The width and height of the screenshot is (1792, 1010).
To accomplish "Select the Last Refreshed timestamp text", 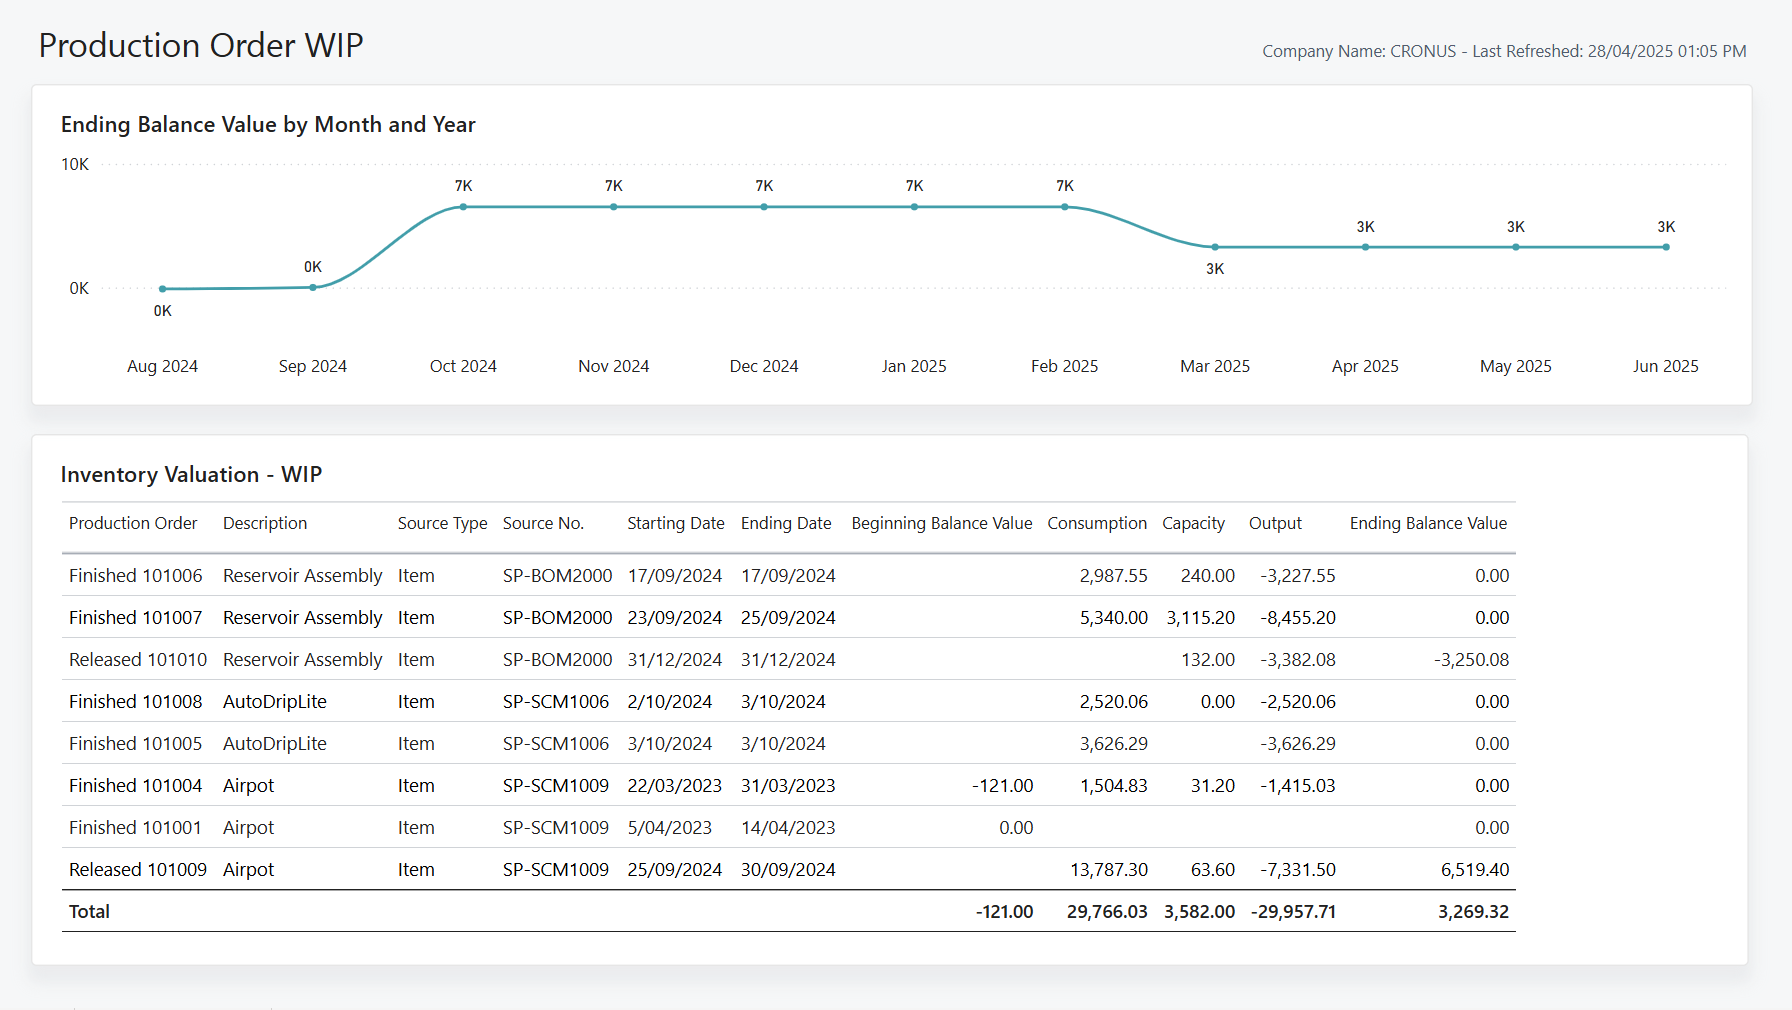I will (1608, 50).
